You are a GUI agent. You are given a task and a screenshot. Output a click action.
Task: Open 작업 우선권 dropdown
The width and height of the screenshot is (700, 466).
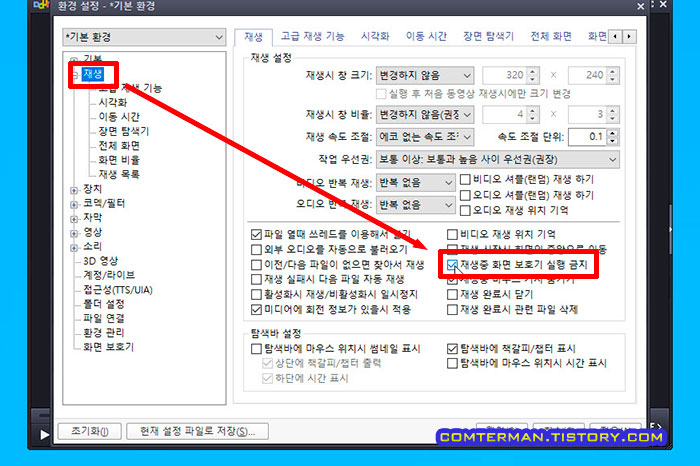click(x=498, y=159)
